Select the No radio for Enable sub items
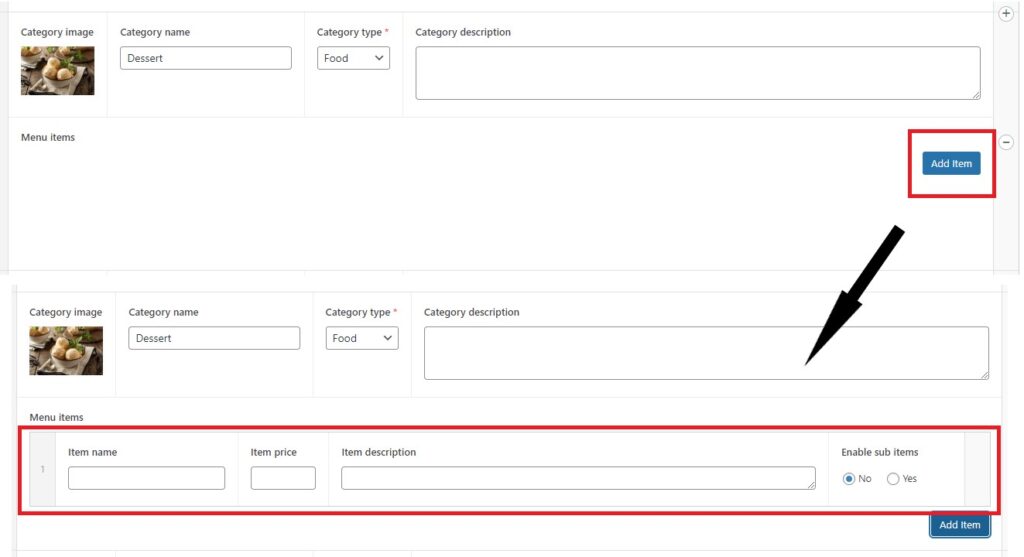The width and height of the screenshot is (1024, 557). pyautogui.click(x=849, y=479)
